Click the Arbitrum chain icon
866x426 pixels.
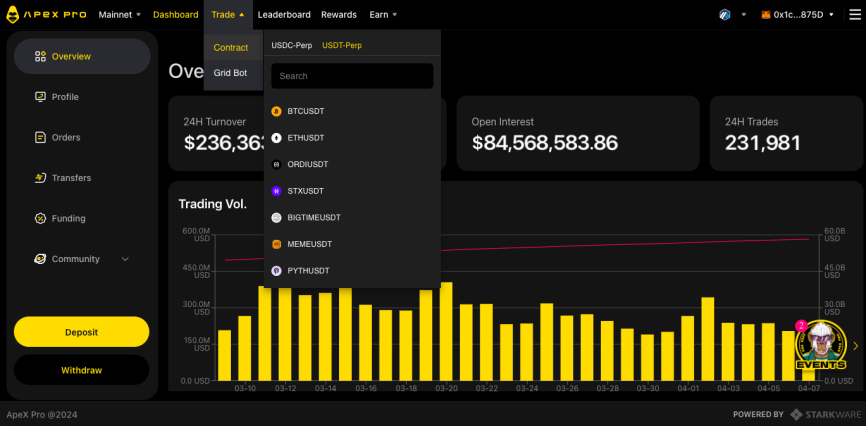click(x=725, y=15)
